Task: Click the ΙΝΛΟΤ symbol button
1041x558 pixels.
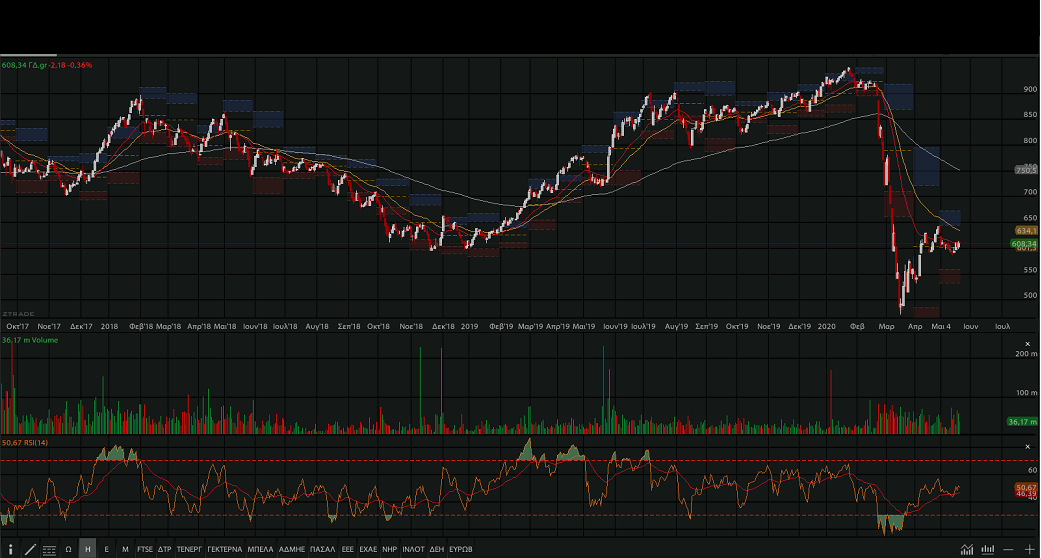Action: click(x=413, y=549)
